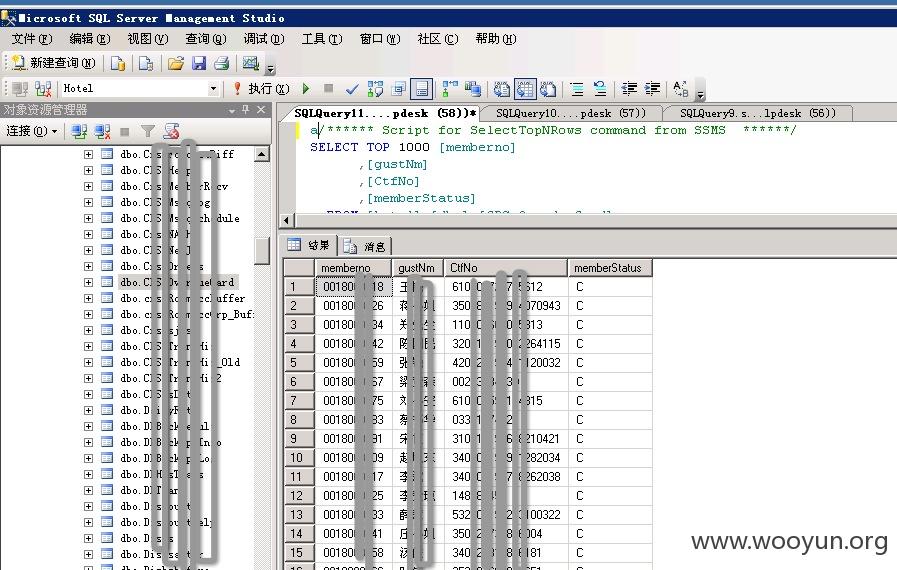
Task: Switch to the Messages (消息) tab
Action: point(365,247)
